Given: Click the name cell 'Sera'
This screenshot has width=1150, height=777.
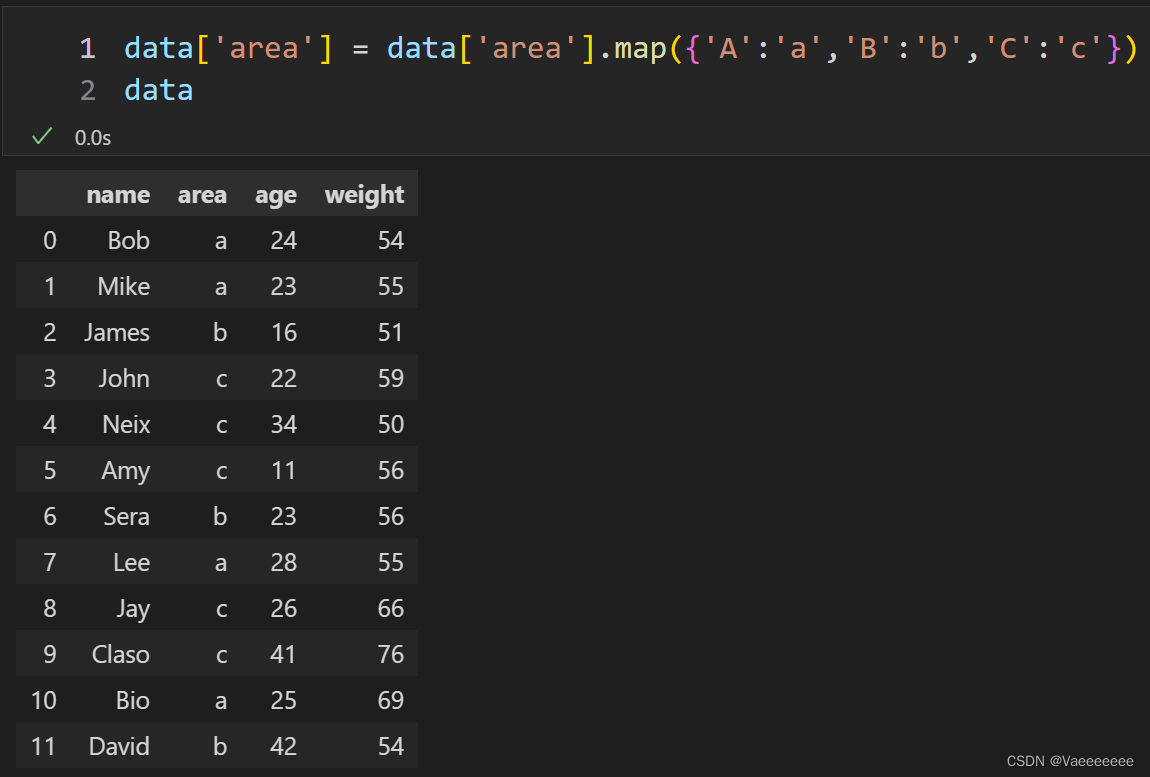Looking at the screenshot, I should pyautogui.click(x=126, y=517).
